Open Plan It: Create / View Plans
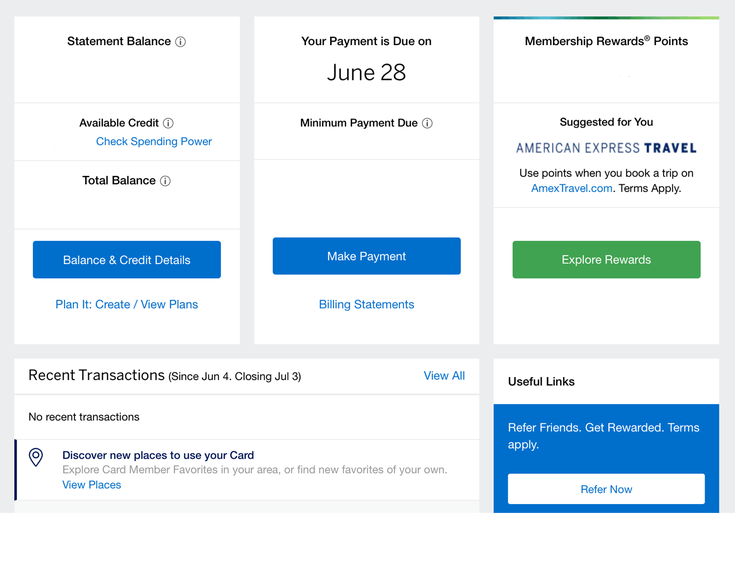This screenshot has height=567, width=735. click(x=127, y=305)
